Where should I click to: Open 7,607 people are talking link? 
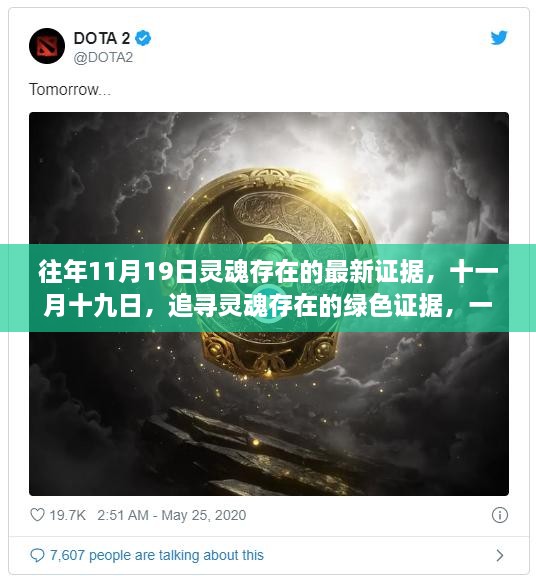tap(157, 555)
